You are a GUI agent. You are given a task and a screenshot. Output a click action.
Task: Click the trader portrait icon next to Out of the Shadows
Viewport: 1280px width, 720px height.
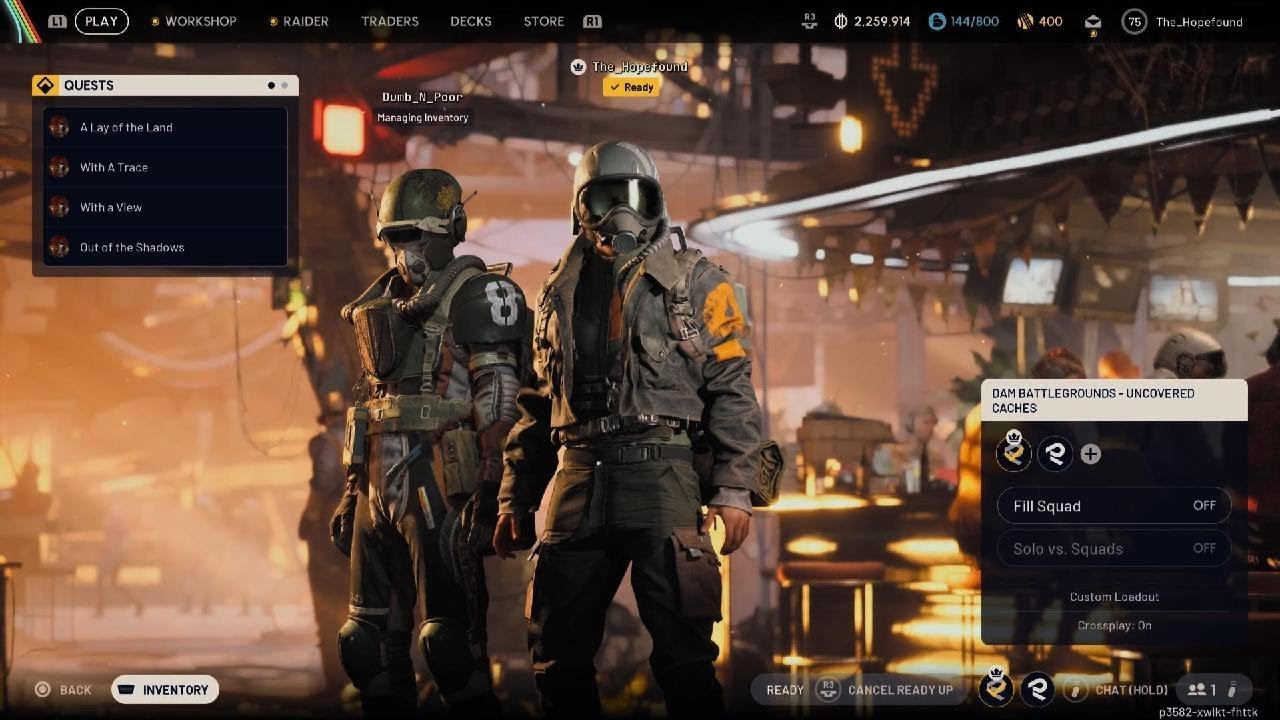click(60, 247)
